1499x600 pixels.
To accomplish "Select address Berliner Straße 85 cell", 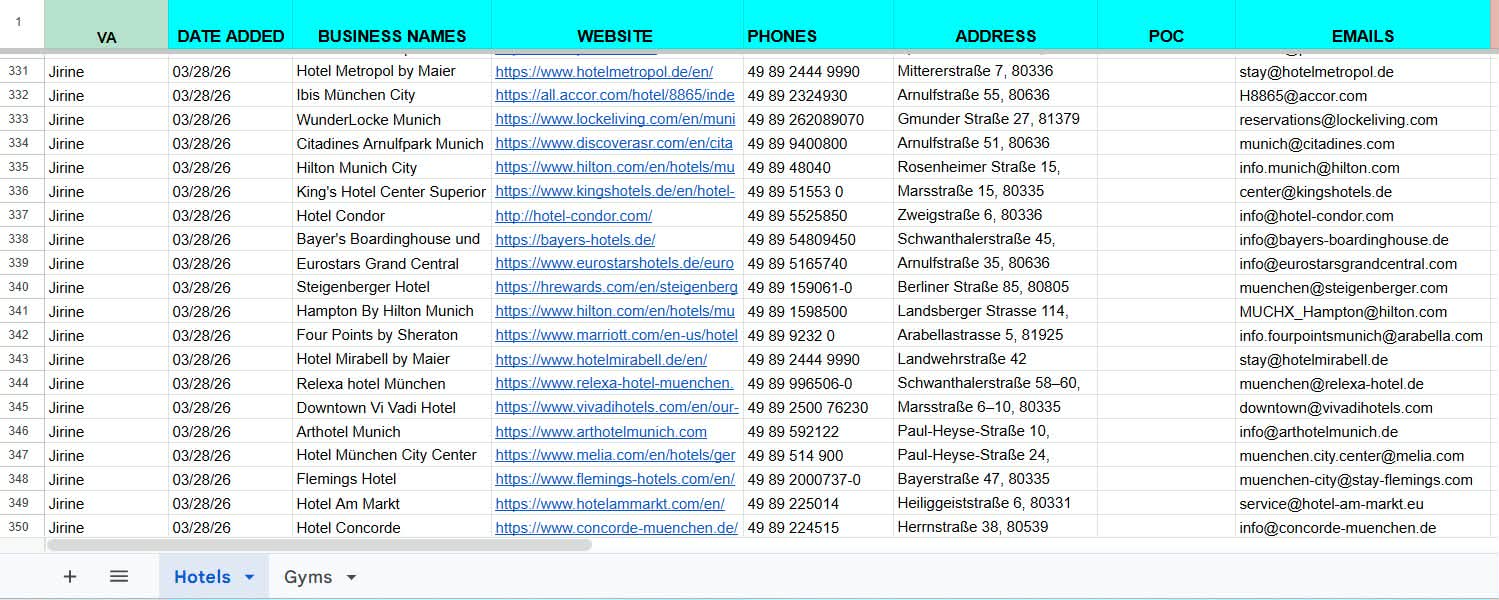I will 996,287.
